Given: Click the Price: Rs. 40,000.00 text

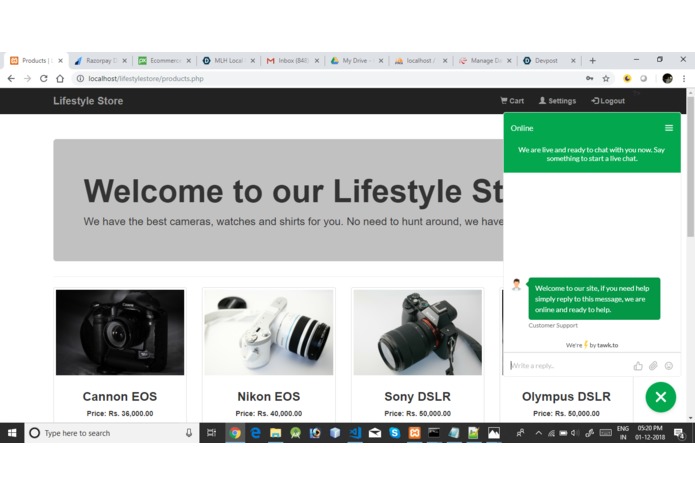Looking at the screenshot, I should click(269, 413).
